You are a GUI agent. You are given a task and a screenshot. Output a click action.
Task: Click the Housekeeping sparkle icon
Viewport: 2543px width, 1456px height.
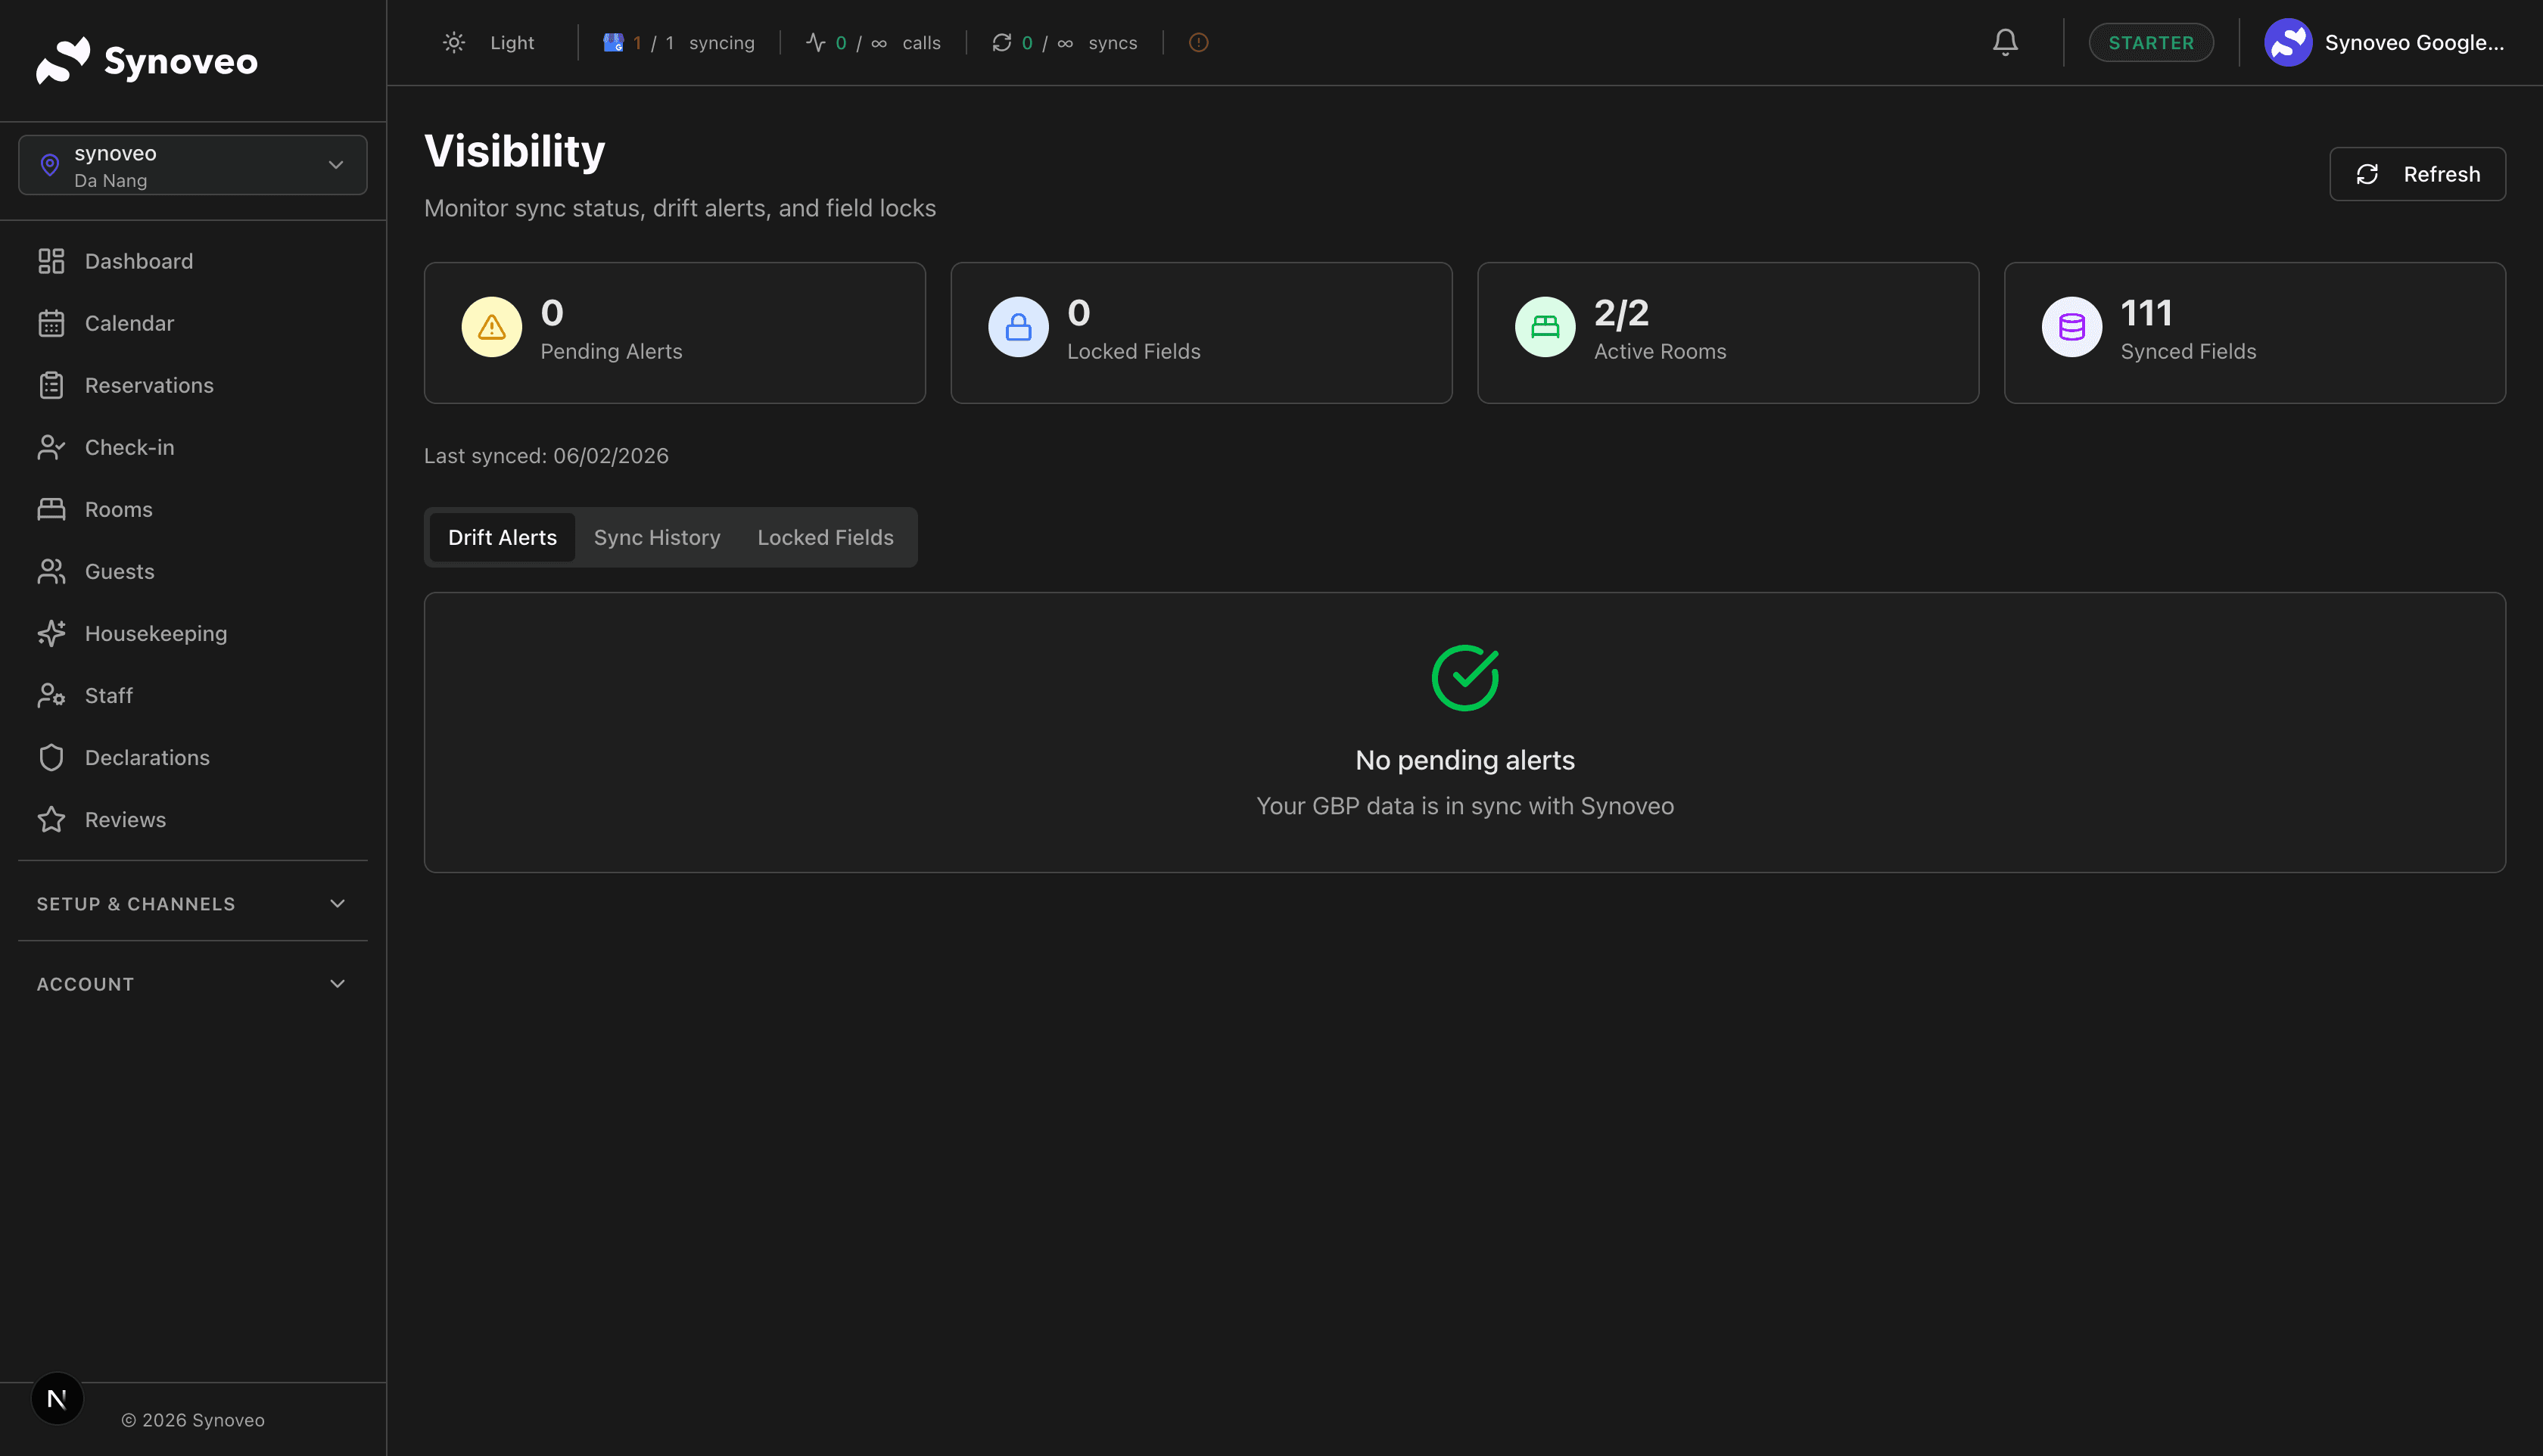pyautogui.click(x=51, y=633)
